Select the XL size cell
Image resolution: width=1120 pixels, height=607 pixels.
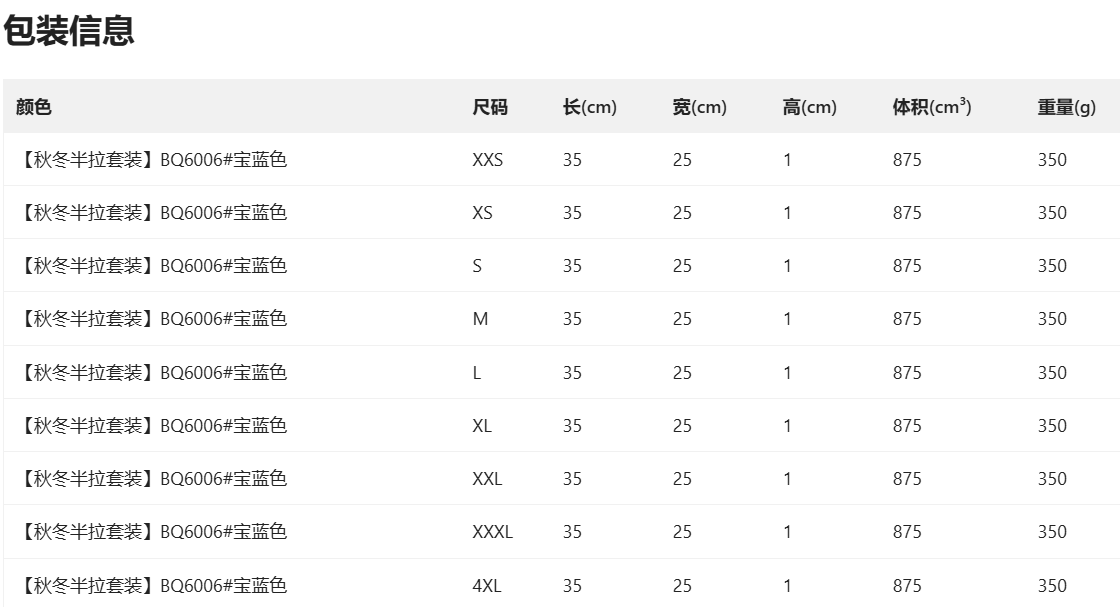click(482, 426)
